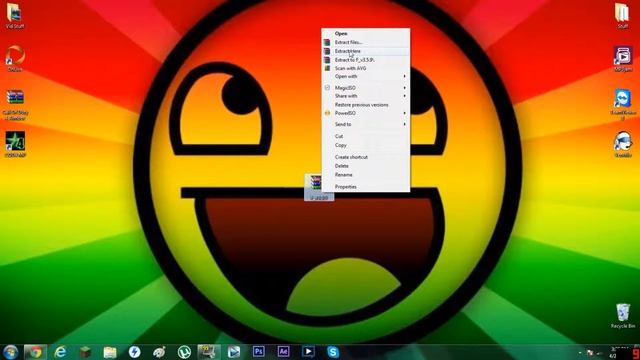Select the Extract to folder option

click(365, 60)
